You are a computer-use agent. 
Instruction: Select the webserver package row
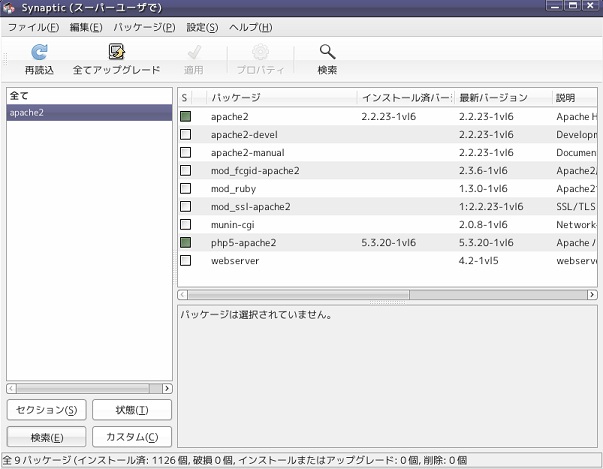coord(387,261)
